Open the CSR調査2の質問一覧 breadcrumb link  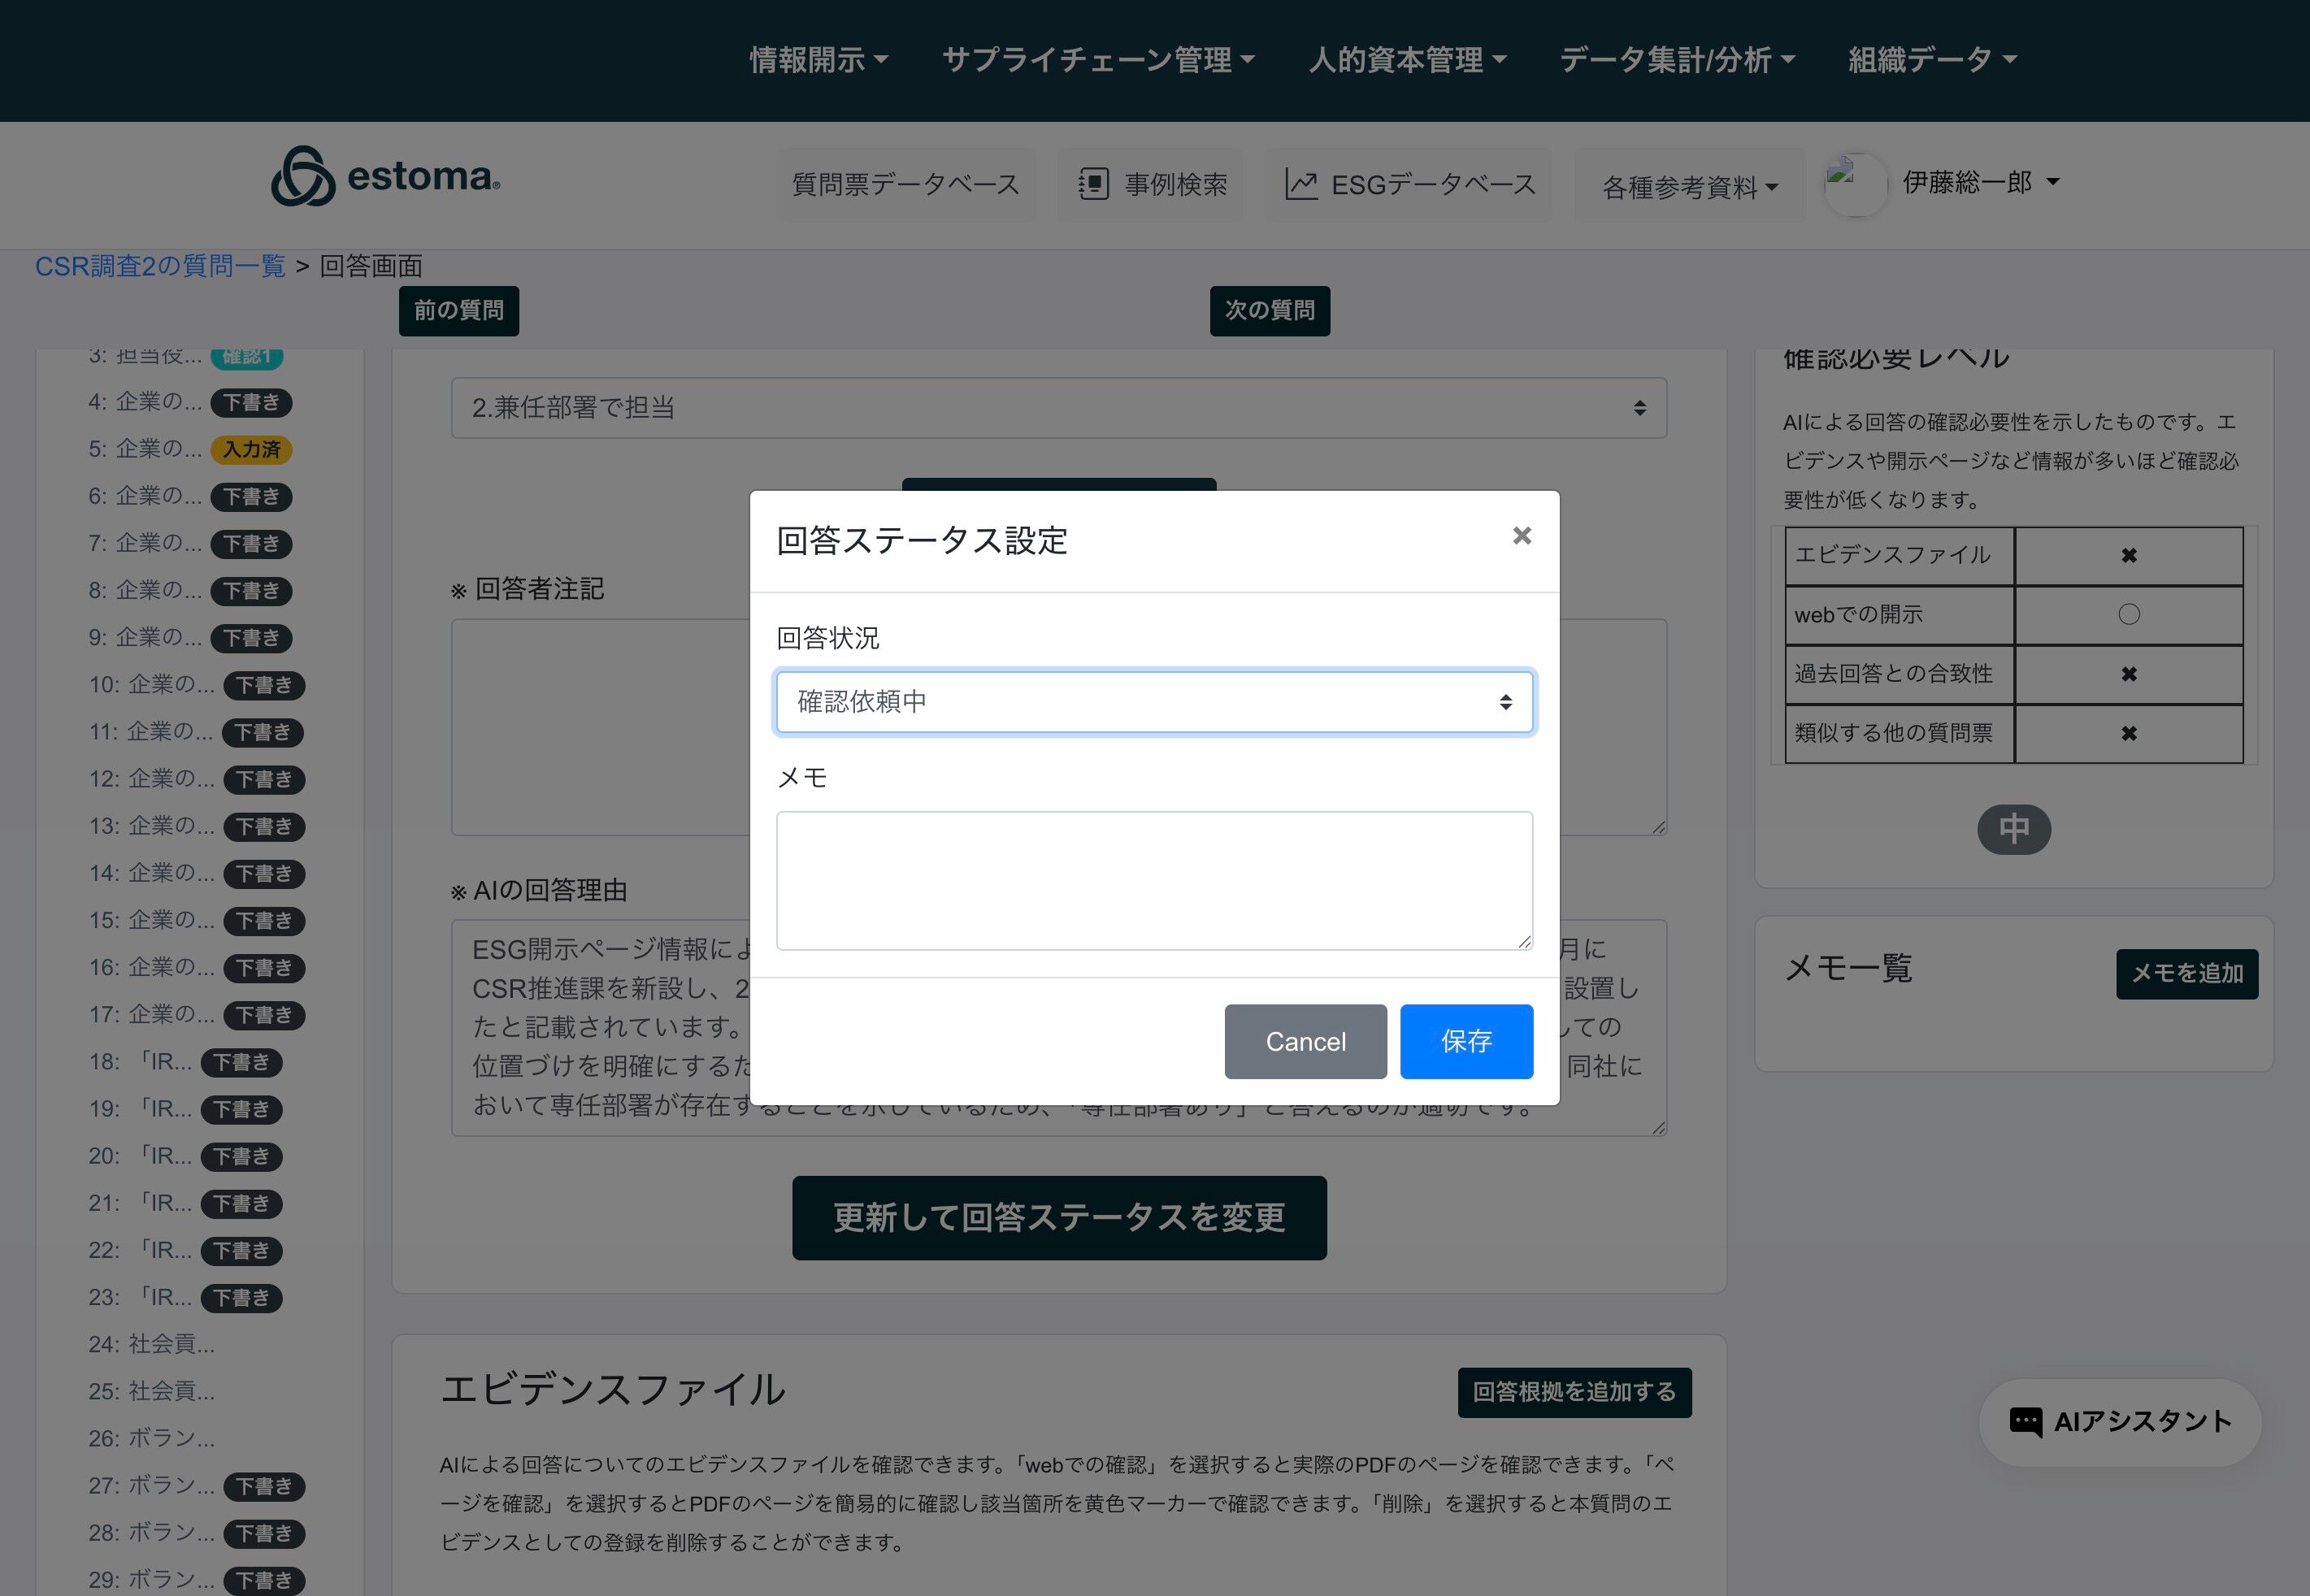(x=160, y=266)
